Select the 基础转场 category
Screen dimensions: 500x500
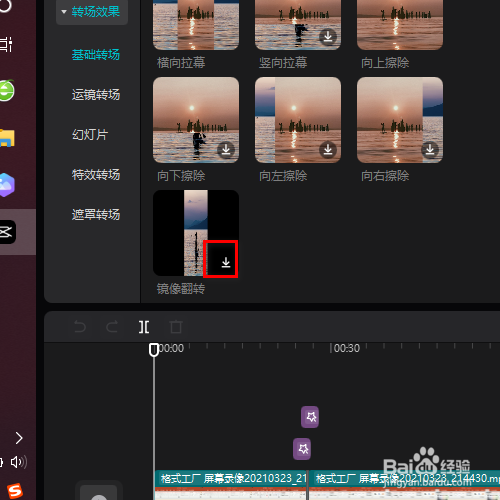pyautogui.click(x=96, y=55)
